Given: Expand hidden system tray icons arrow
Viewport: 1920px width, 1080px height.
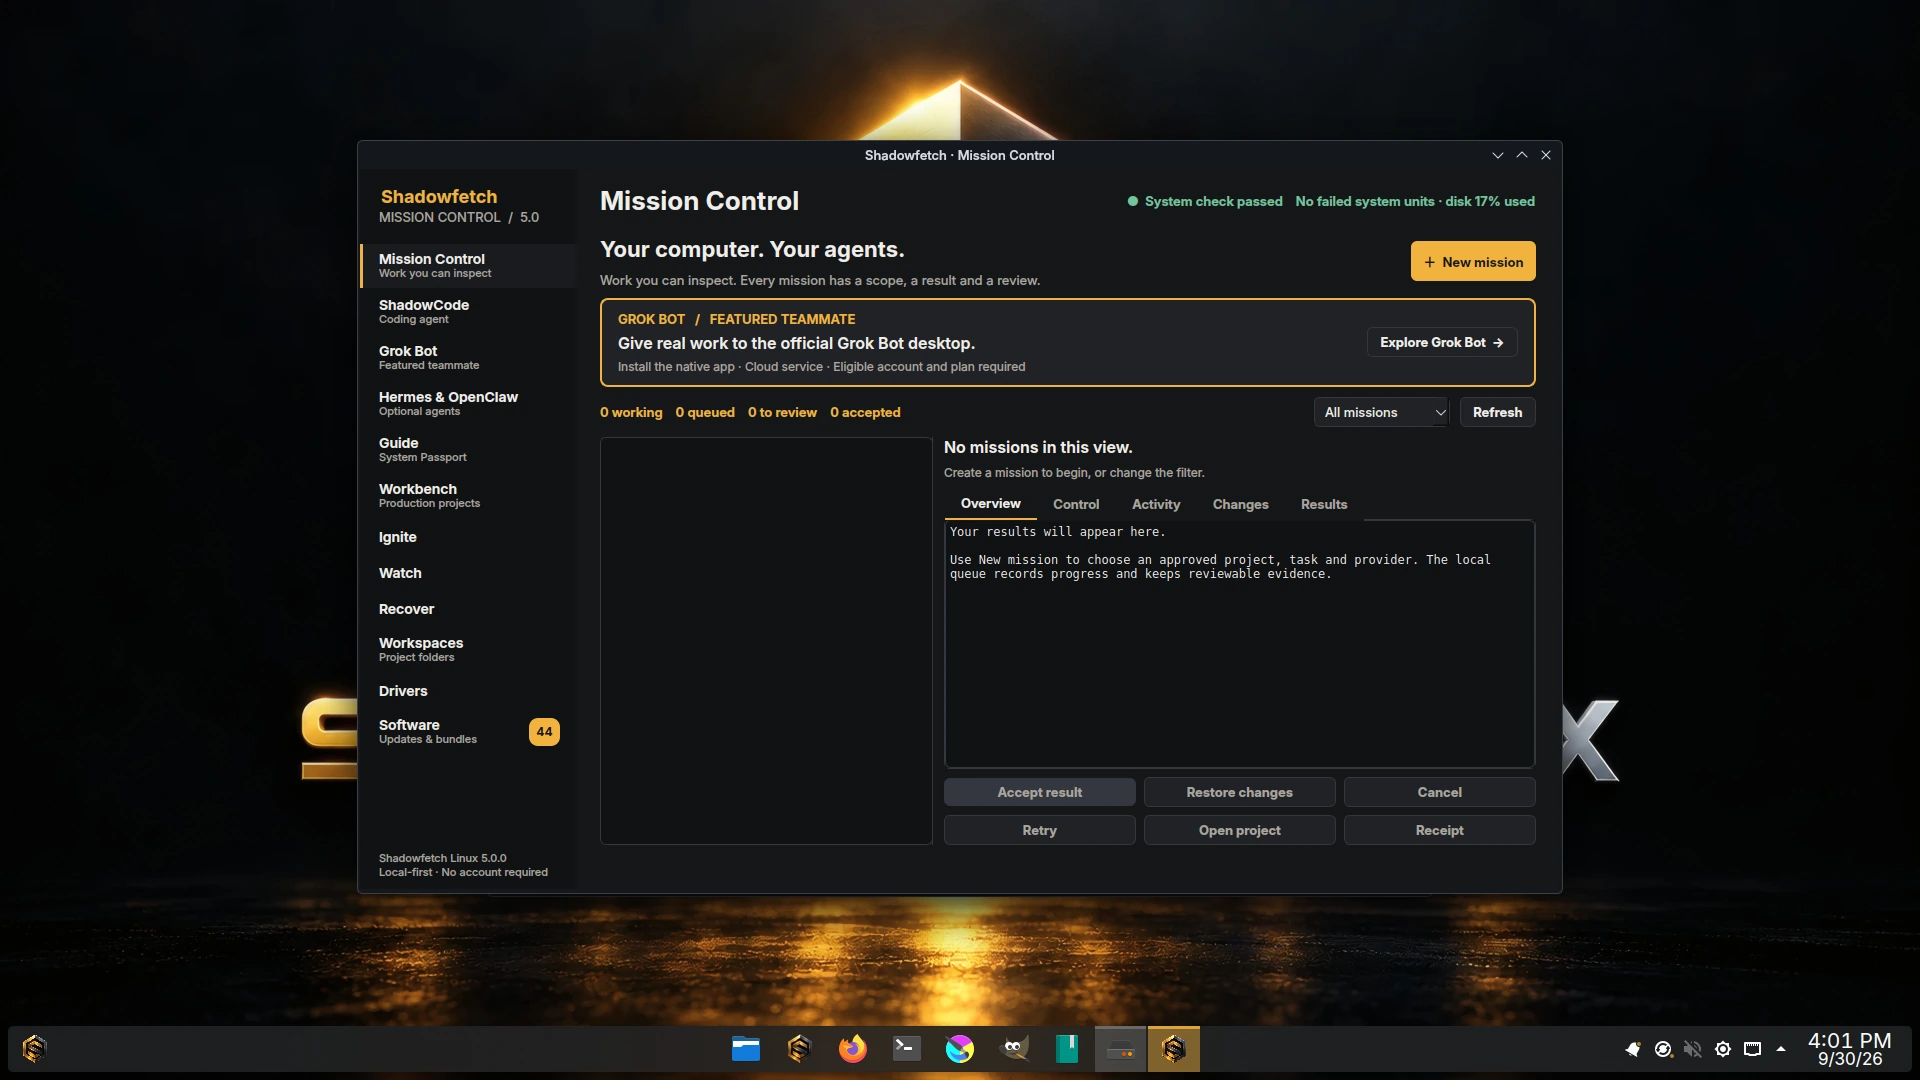Looking at the screenshot, I should coord(1781,1049).
